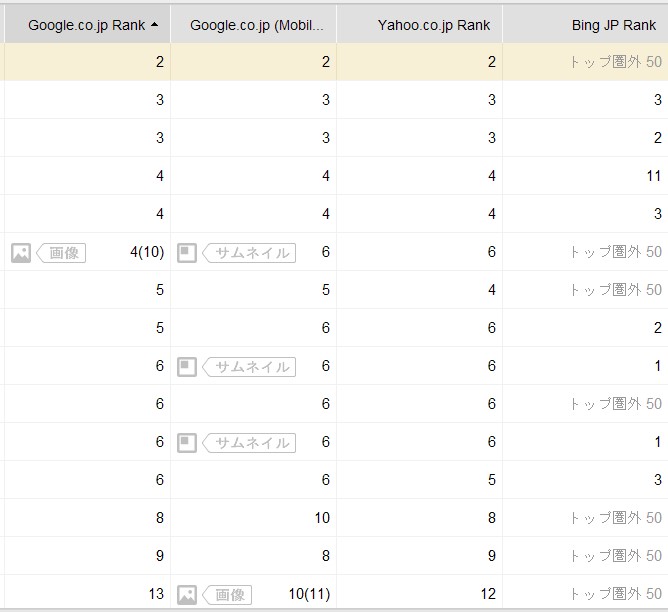
Task: Select the Bing JP rank value 11
Action: [x=654, y=175]
